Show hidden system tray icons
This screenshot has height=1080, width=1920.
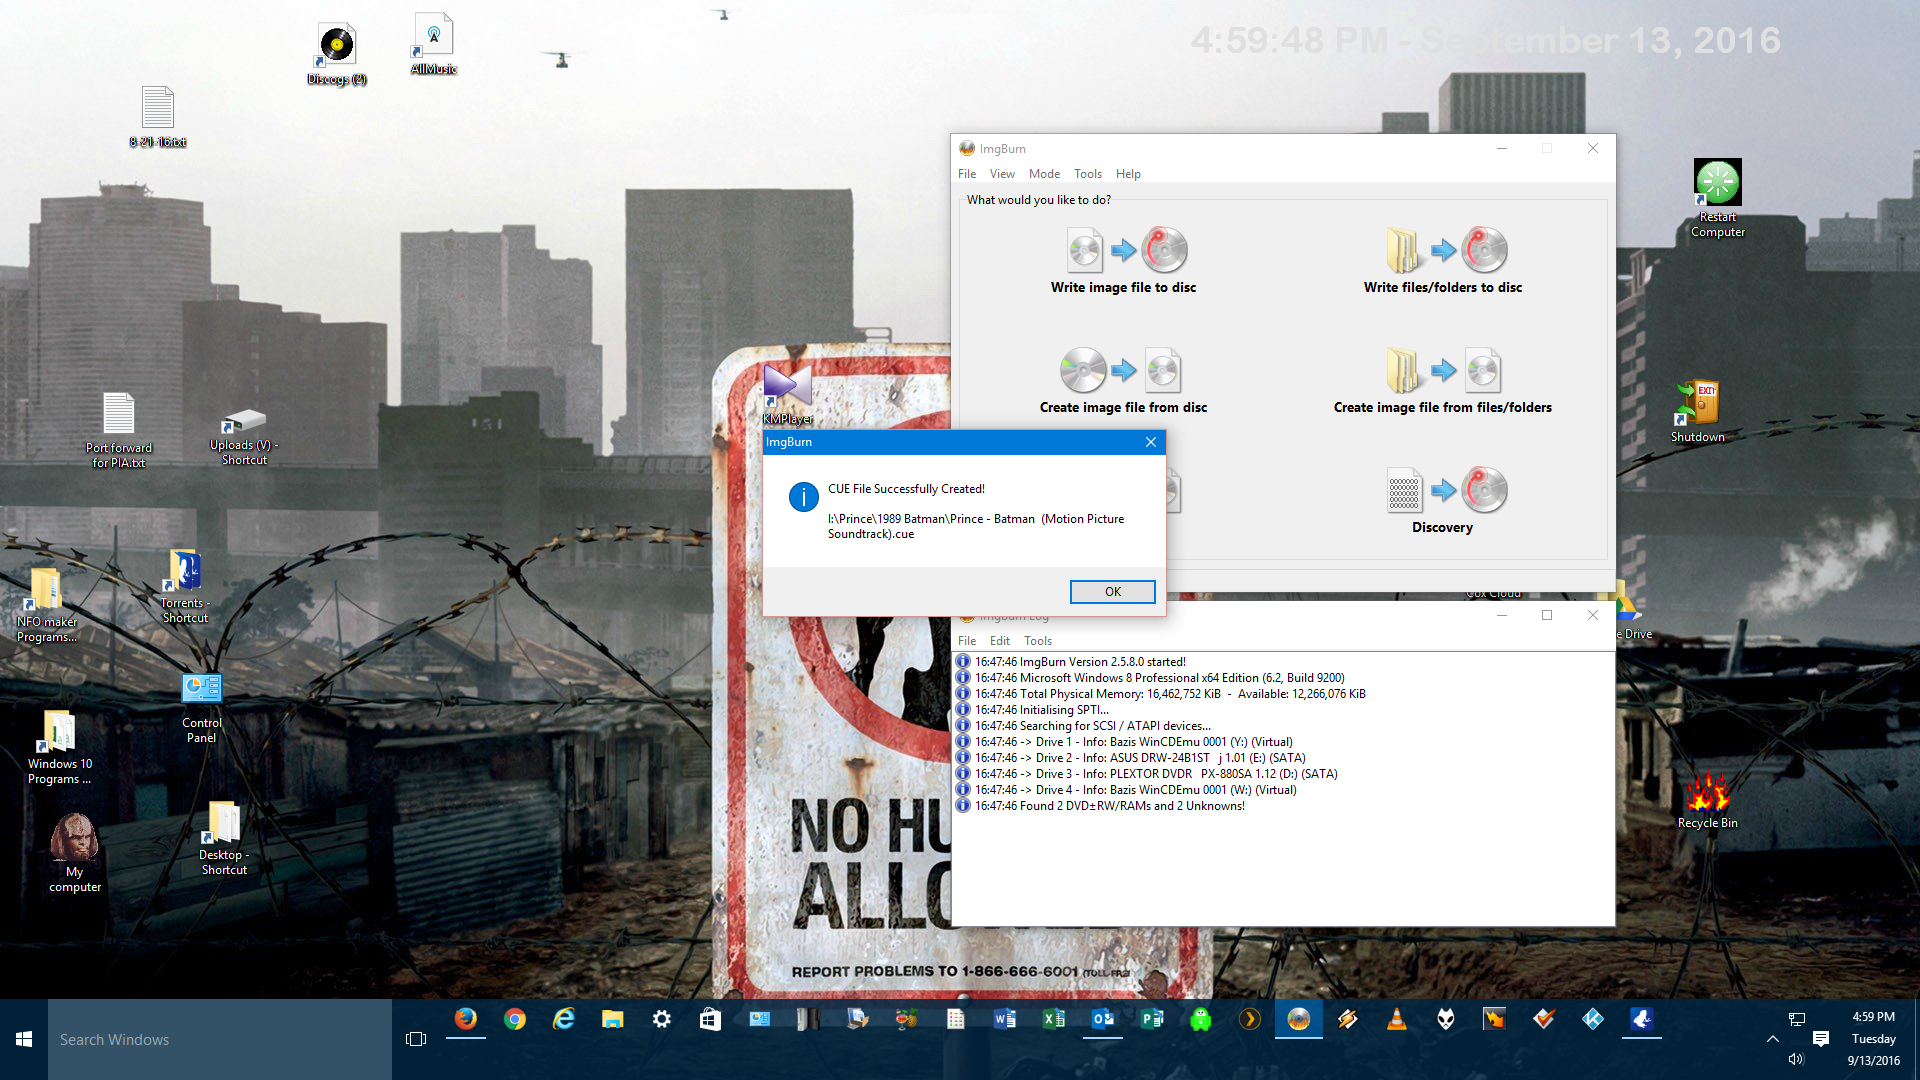tap(1772, 1039)
